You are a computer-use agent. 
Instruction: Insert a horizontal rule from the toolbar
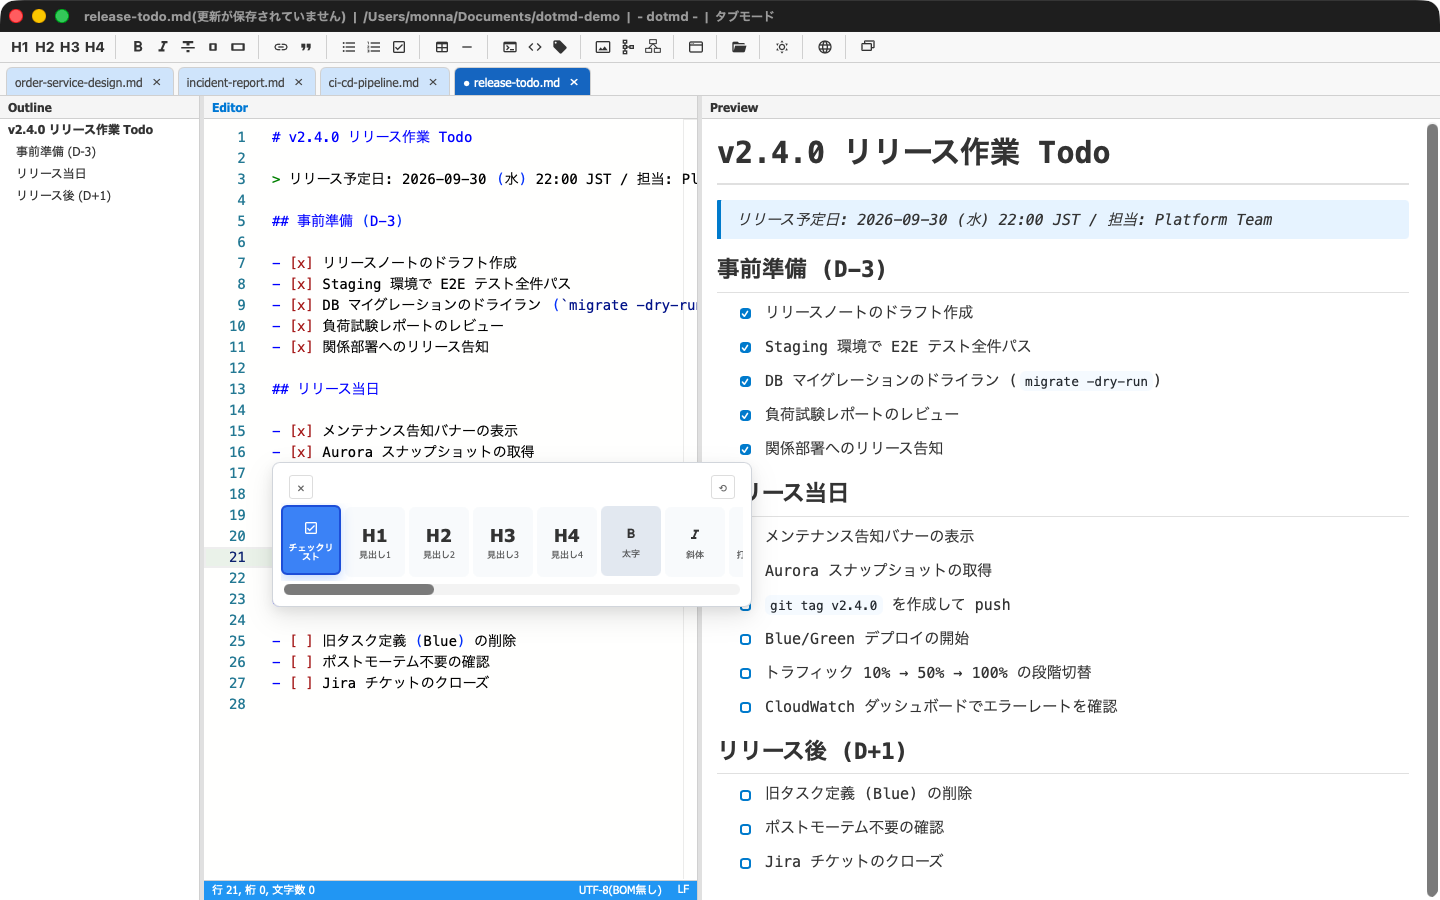pyautogui.click(x=467, y=47)
